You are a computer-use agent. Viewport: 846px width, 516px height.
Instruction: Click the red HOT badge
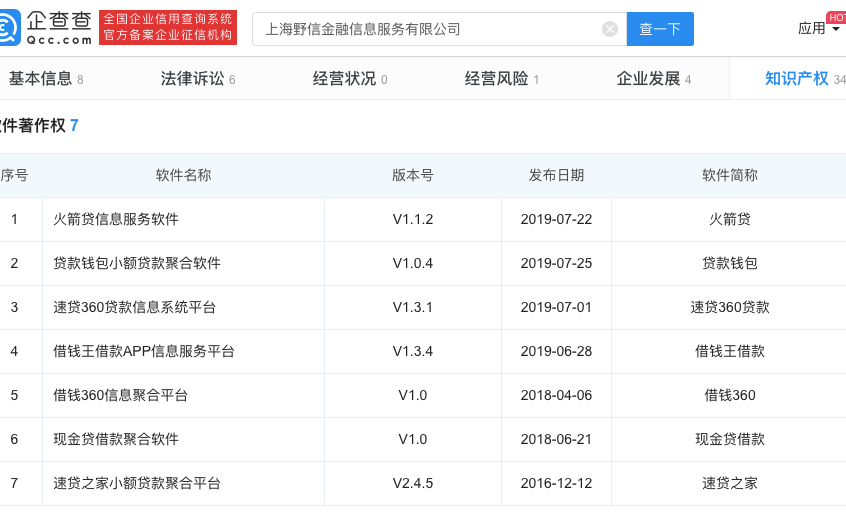[x=836, y=17]
